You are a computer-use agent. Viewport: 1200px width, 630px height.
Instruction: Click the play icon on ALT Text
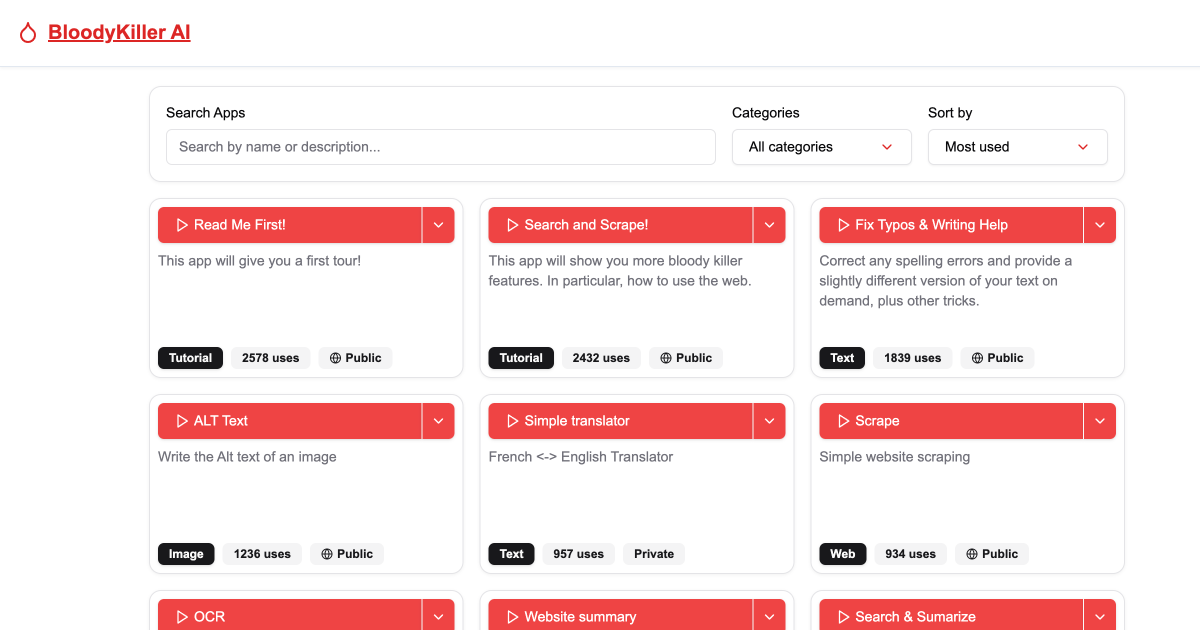click(182, 421)
